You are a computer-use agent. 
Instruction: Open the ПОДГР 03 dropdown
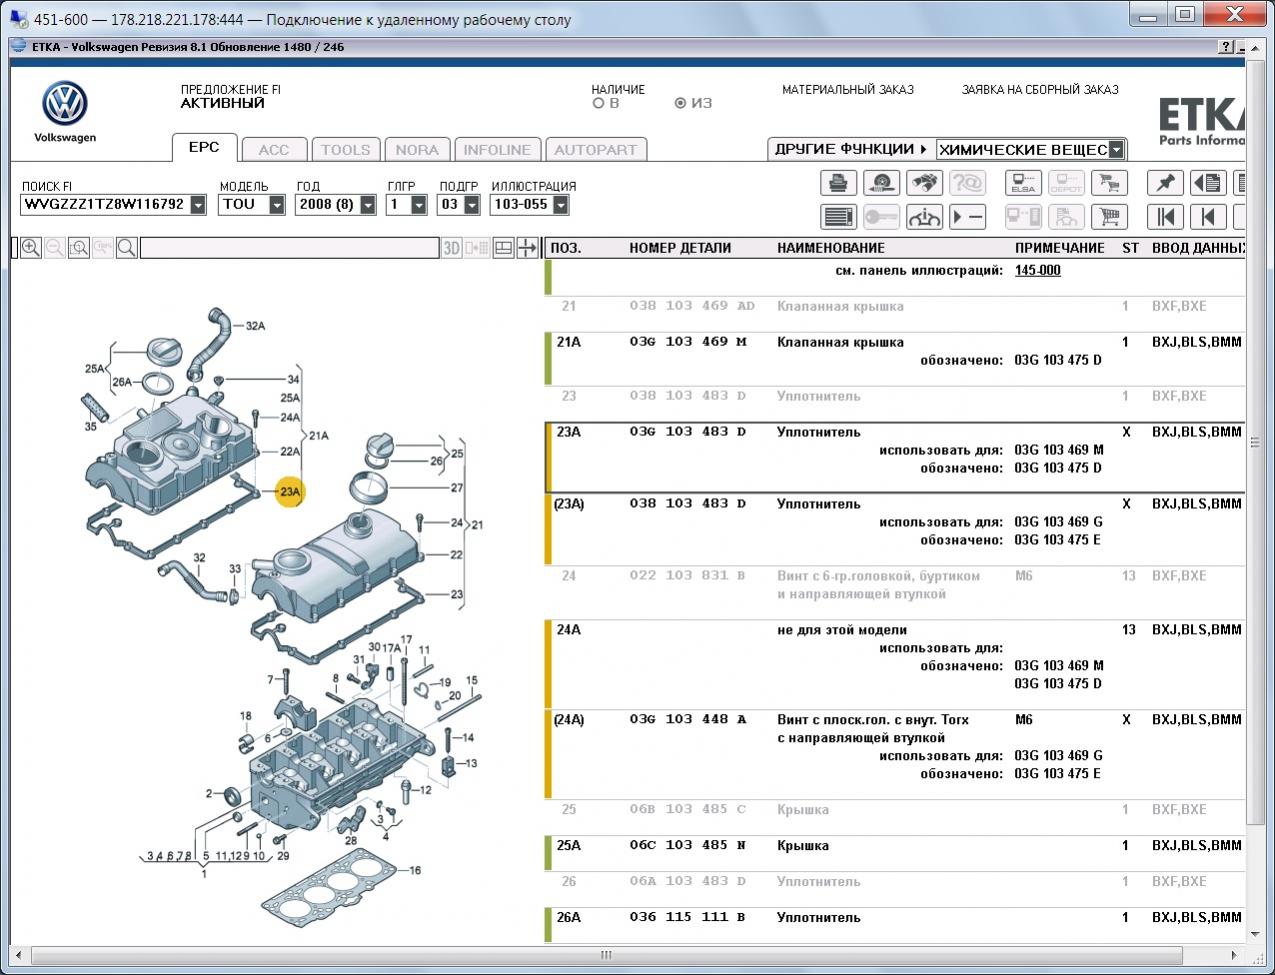coord(472,204)
